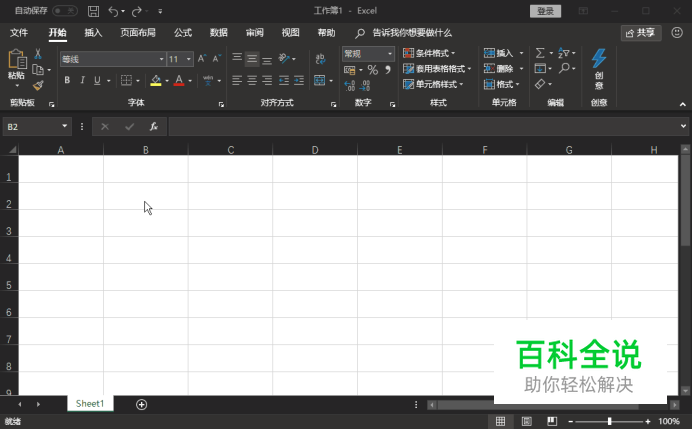Toggle Bold formatting

[67, 80]
